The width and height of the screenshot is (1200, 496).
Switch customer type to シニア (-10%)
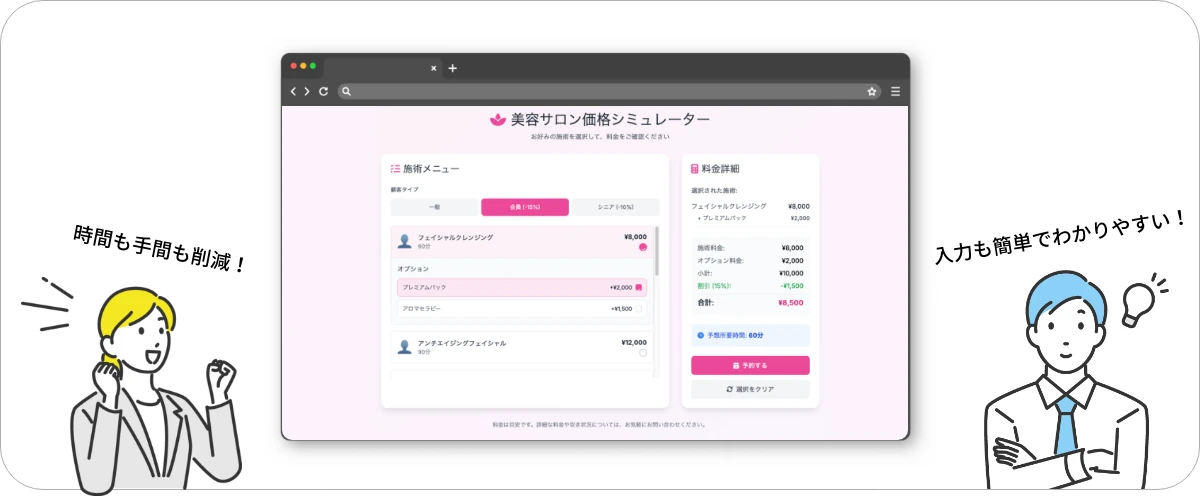click(615, 207)
